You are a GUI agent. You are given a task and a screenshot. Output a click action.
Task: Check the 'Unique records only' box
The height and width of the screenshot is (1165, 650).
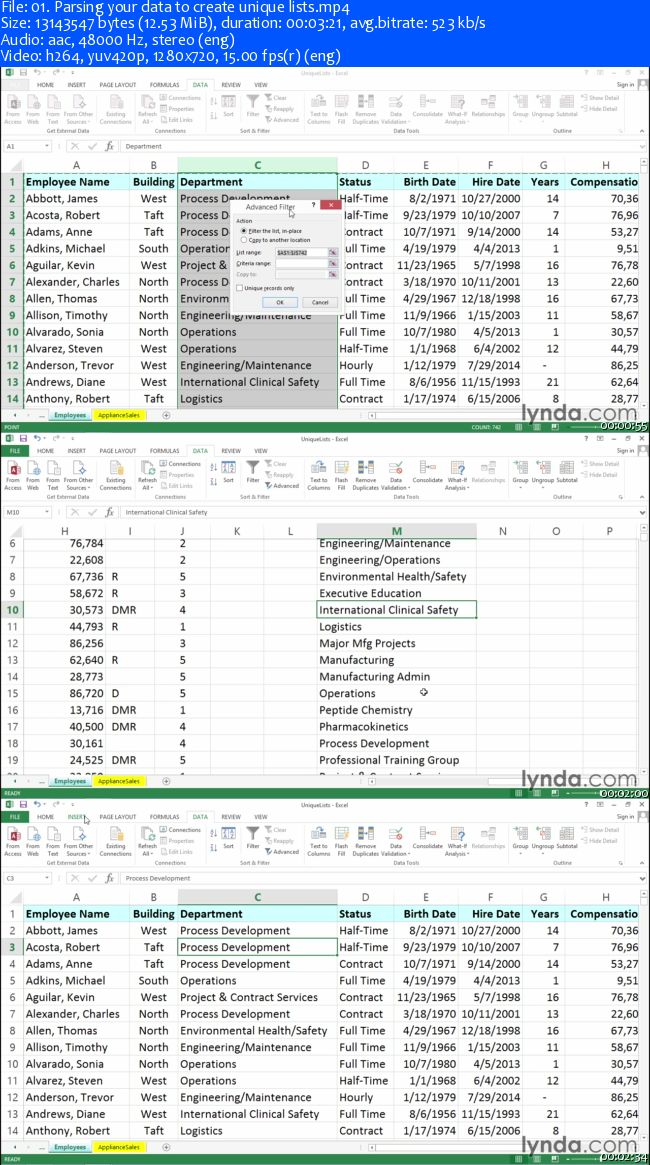265,288
